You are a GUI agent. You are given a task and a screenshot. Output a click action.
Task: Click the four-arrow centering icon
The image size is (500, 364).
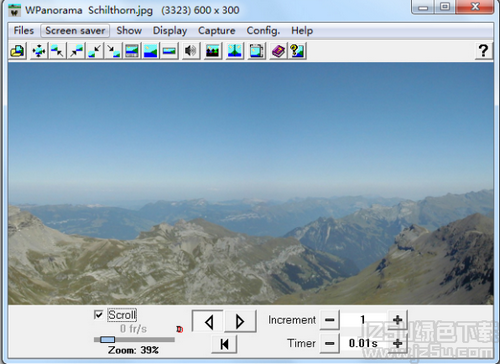[x=39, y=51]
